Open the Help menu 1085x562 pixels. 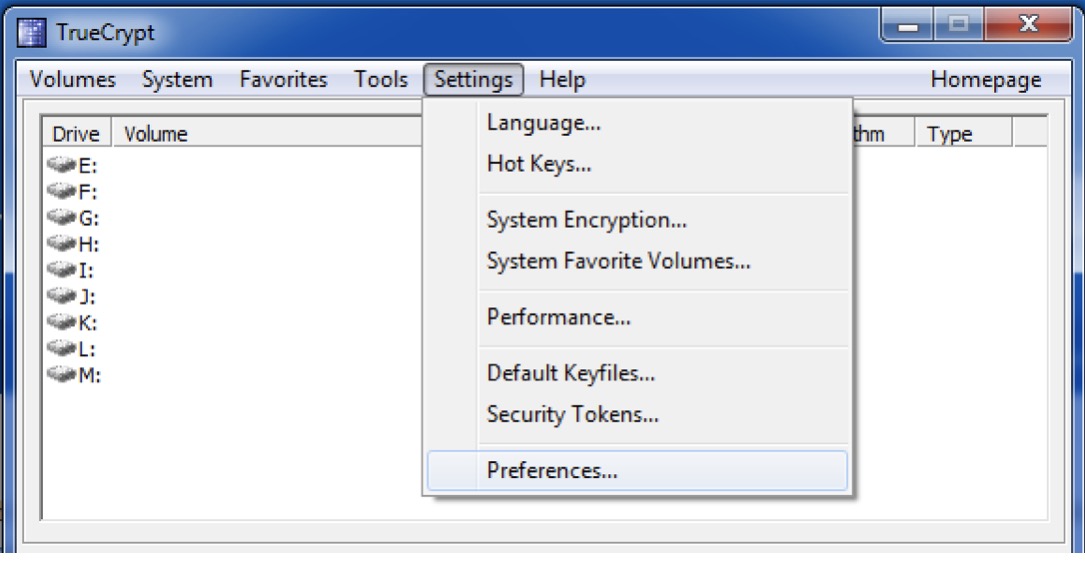tap(562, 80)
